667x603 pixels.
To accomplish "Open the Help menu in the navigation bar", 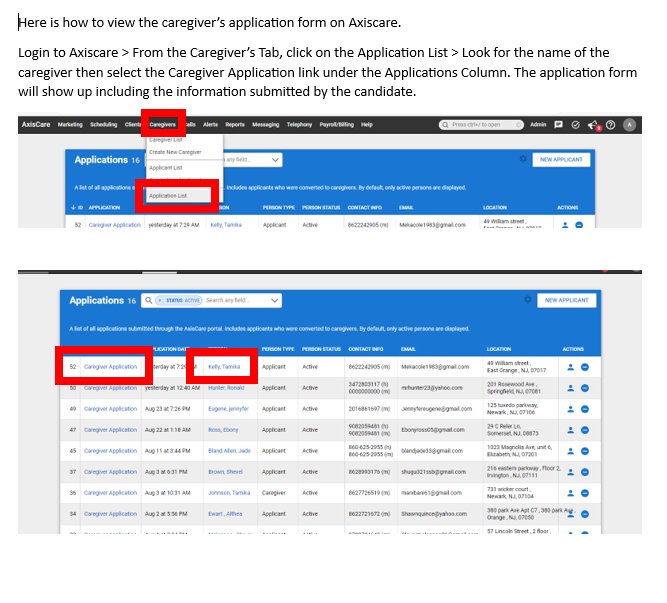I will point(367,125).
